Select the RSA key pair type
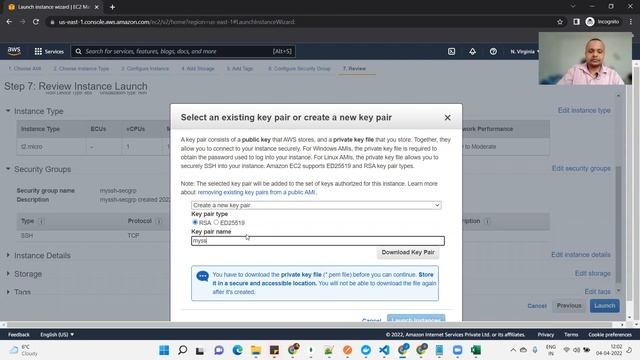 195,222
